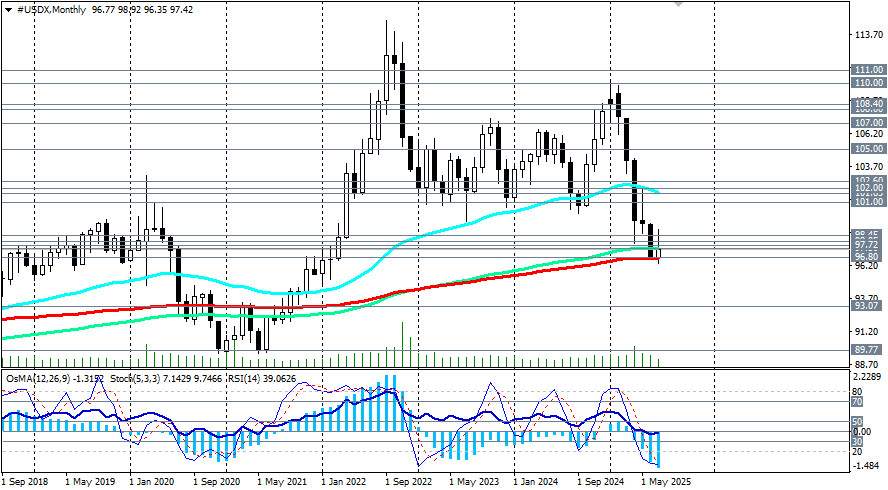Click the 1 Sep 2024 date label
This screenshot has height=490, width=888.
pyautogui.click(x=601, y=482)
